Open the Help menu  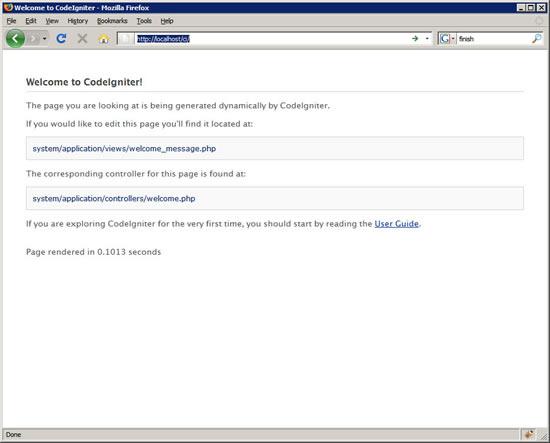pos(167,21)
